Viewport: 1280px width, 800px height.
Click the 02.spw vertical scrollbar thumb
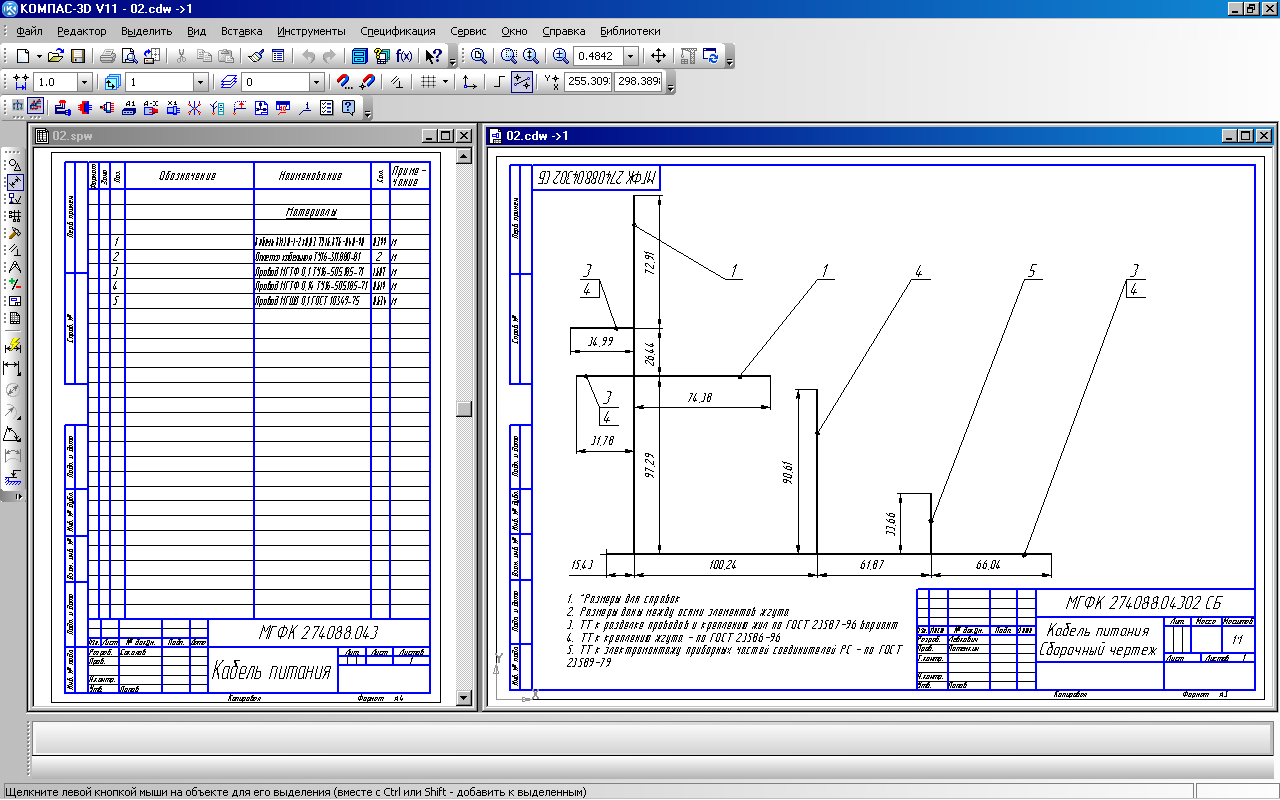(x=462, y=408)
